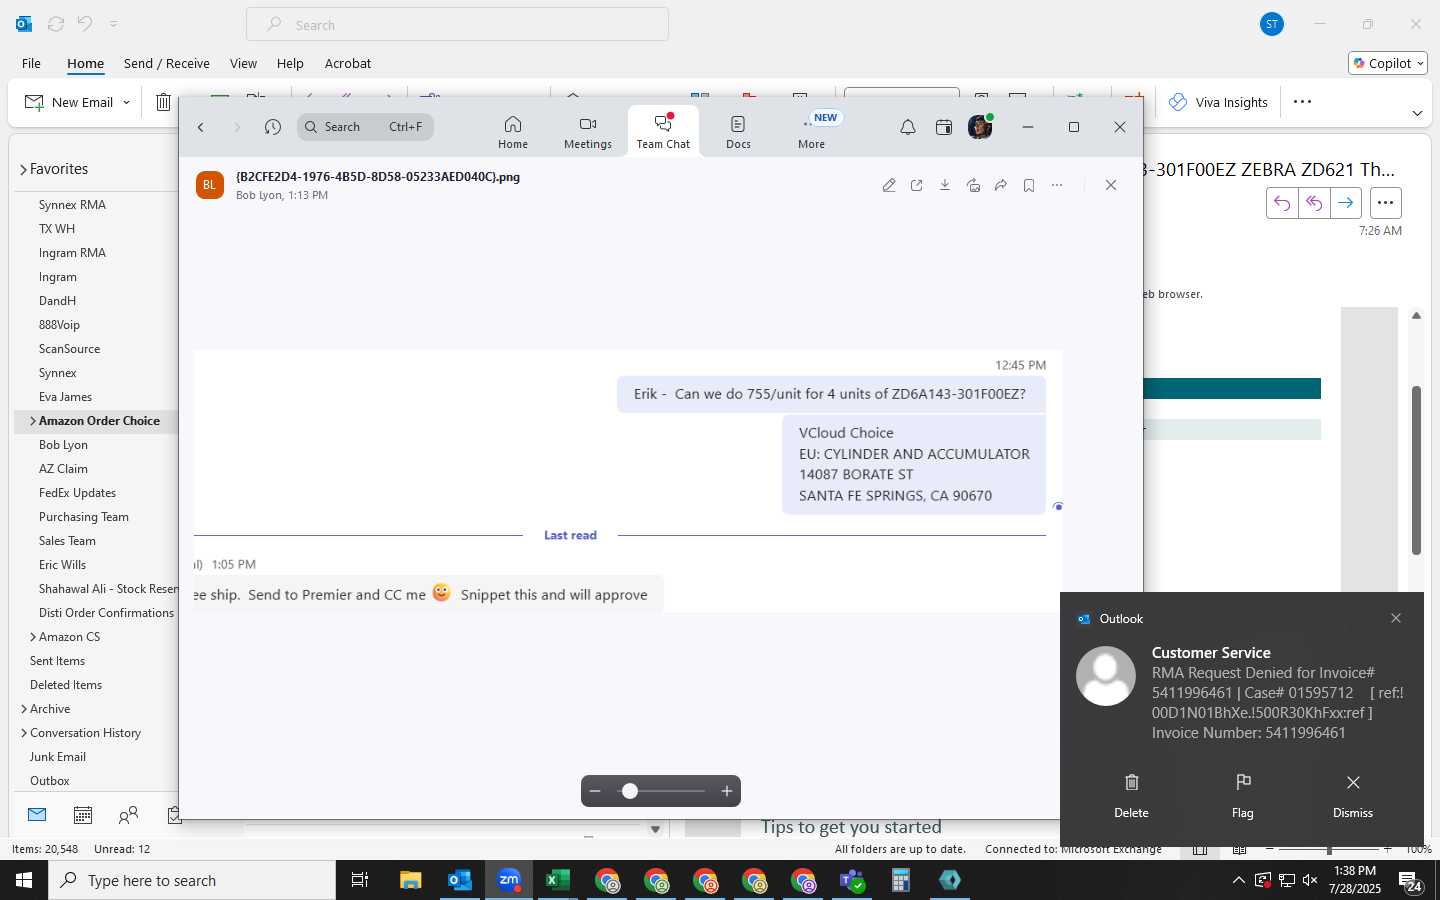Open Viva Insights
Screen dimensions: 1440x900
(1218, 102)
